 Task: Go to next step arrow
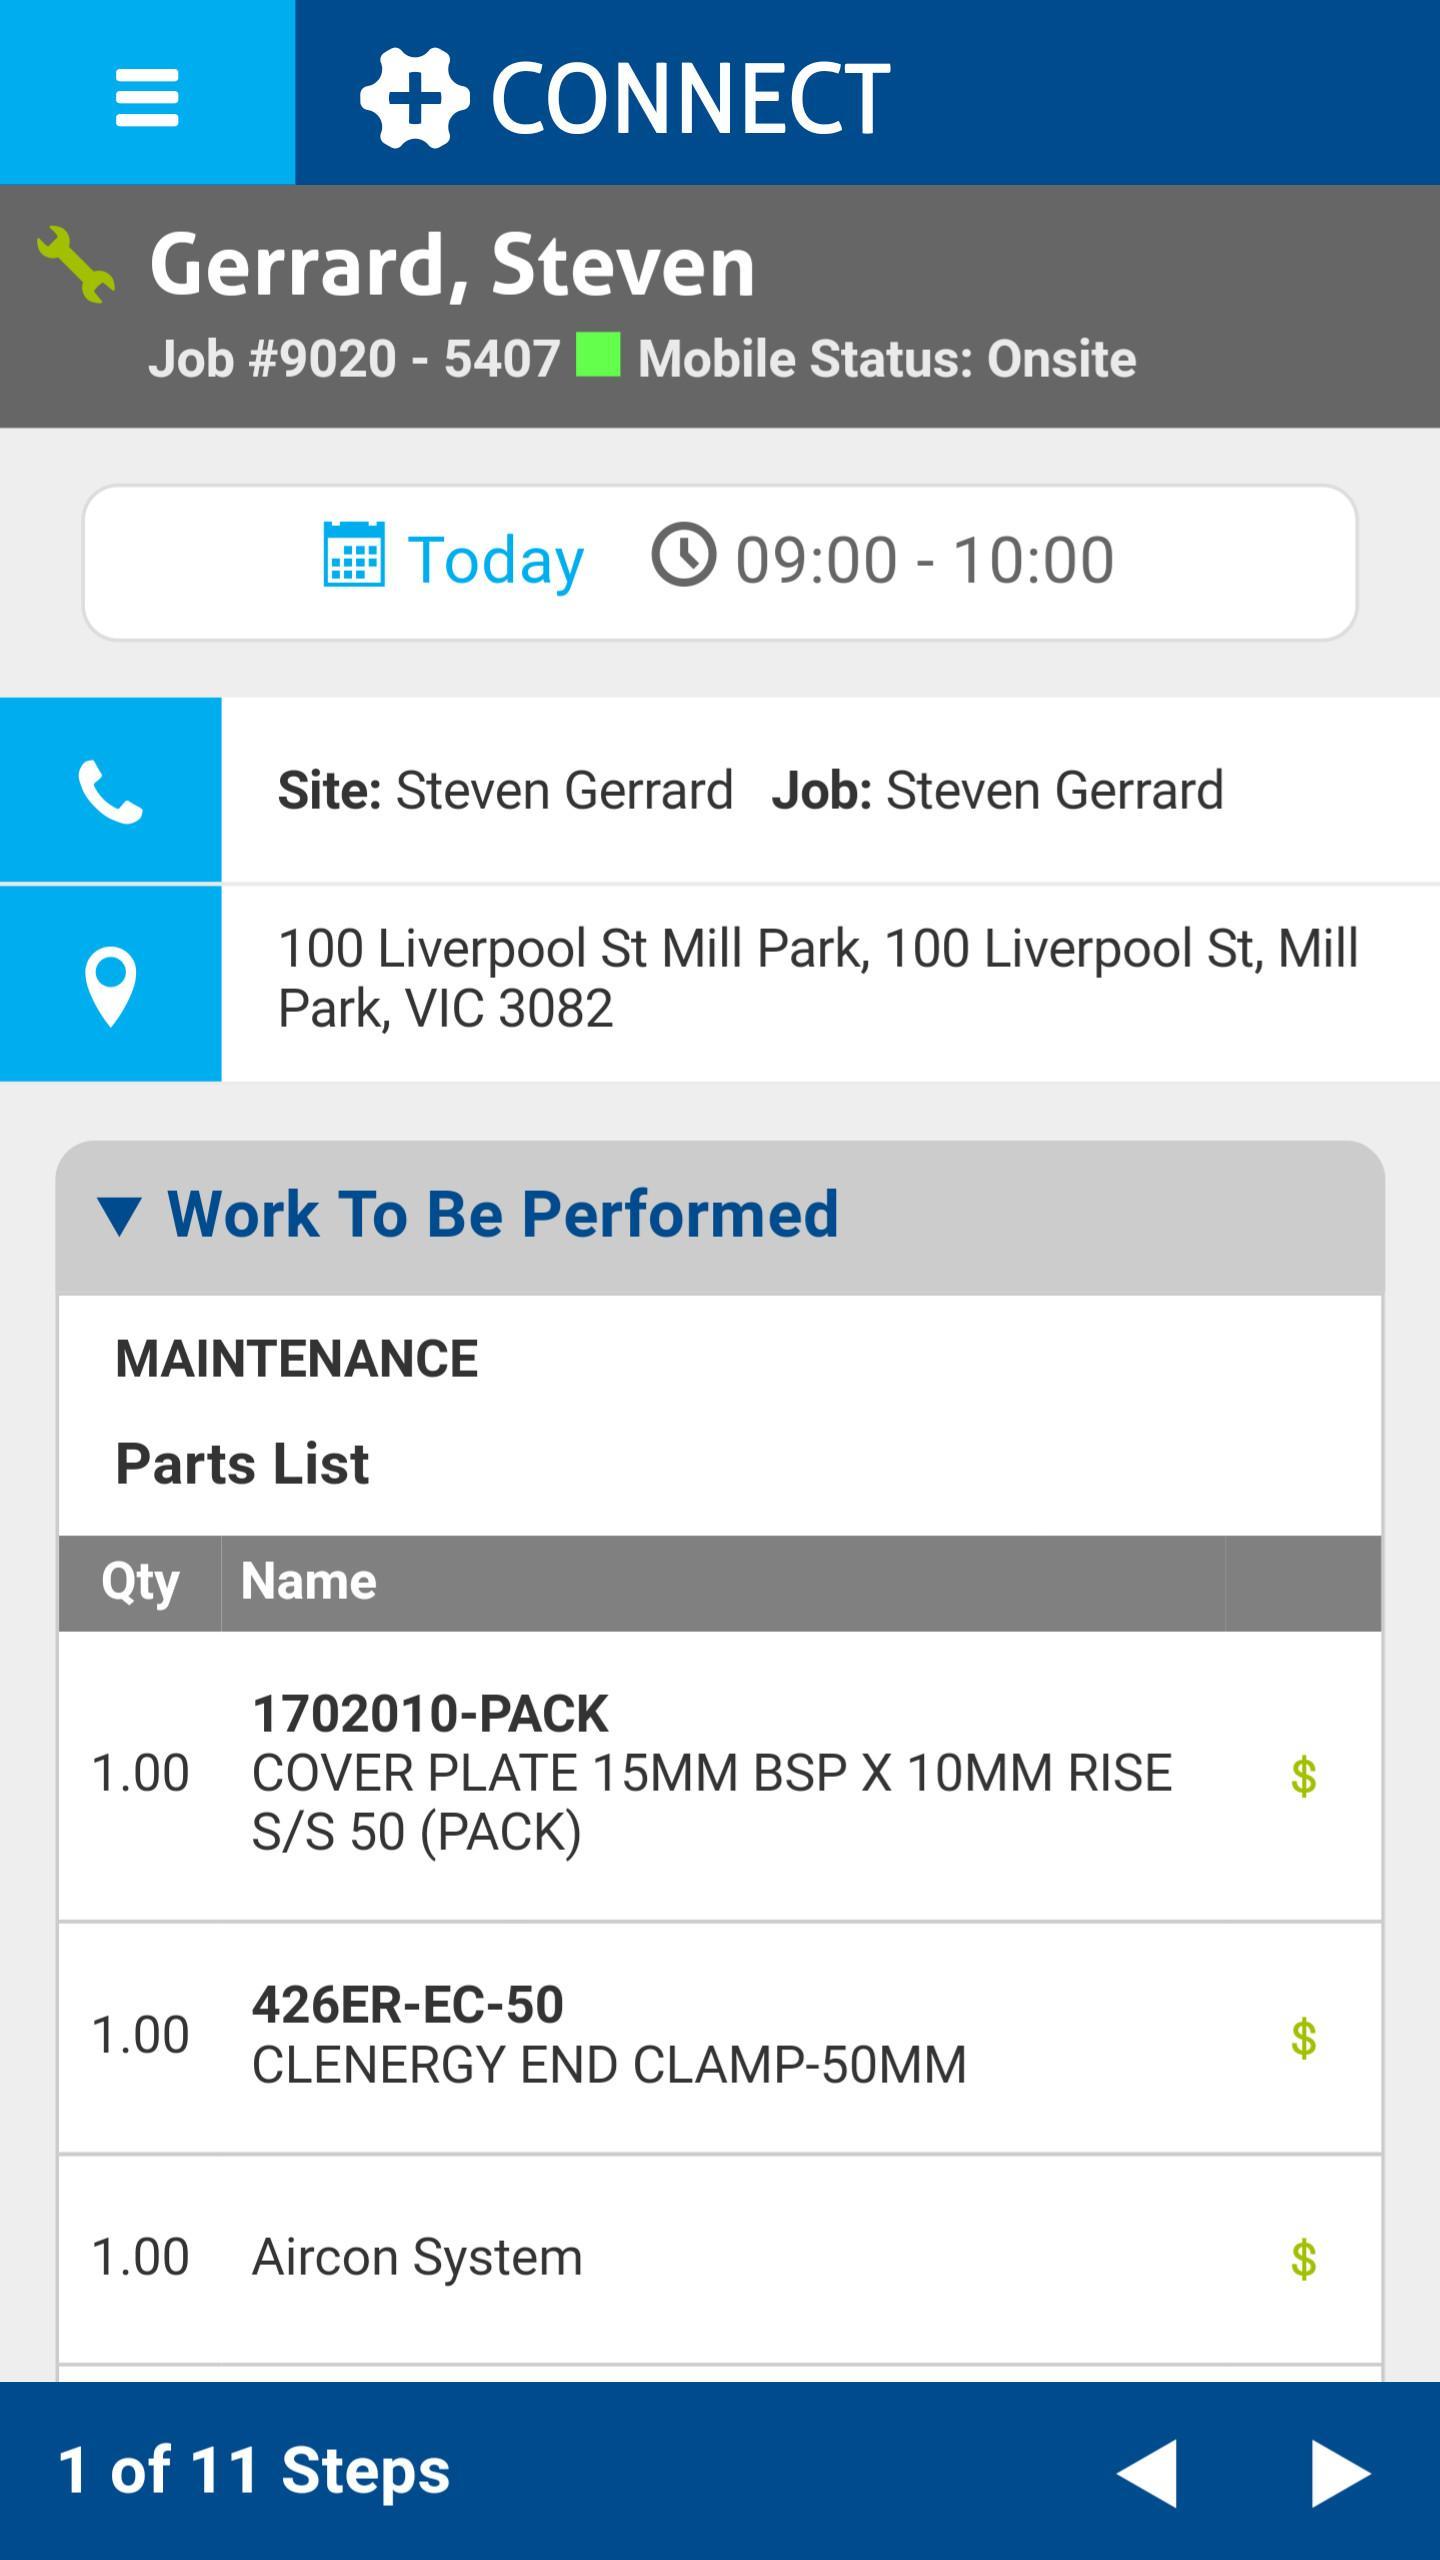[x=1340, y=2471]
